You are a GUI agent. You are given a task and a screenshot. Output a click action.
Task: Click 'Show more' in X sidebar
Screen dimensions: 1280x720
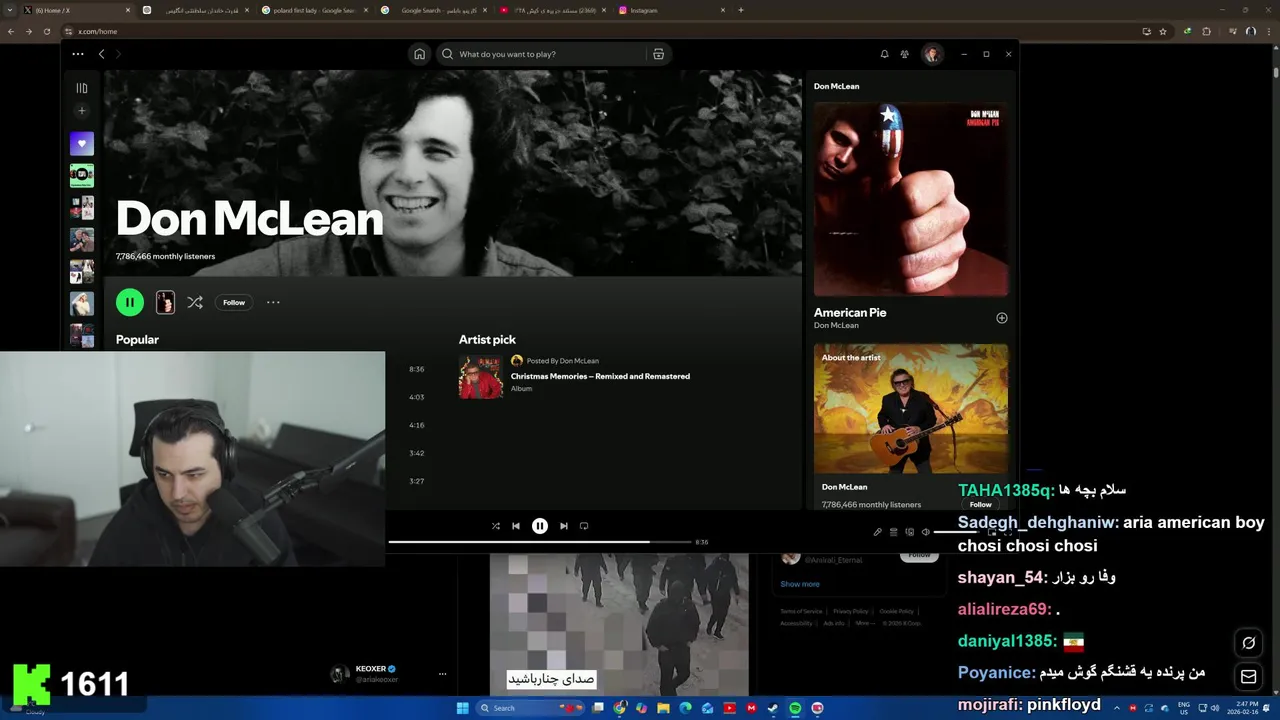800,584
